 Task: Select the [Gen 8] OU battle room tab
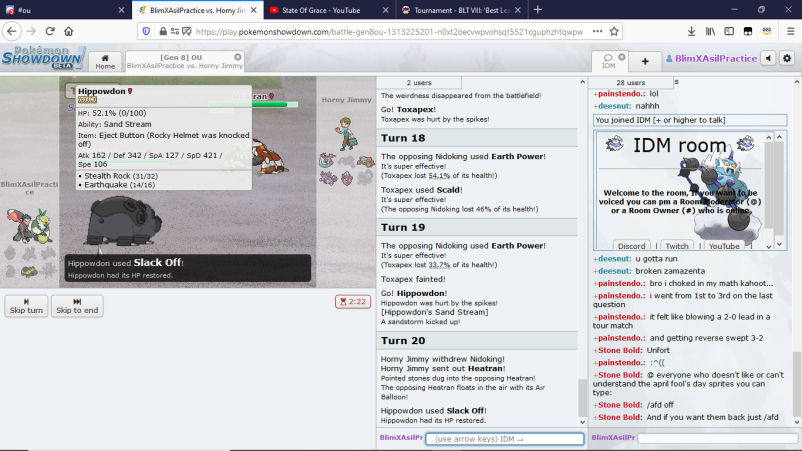(185, 61)
